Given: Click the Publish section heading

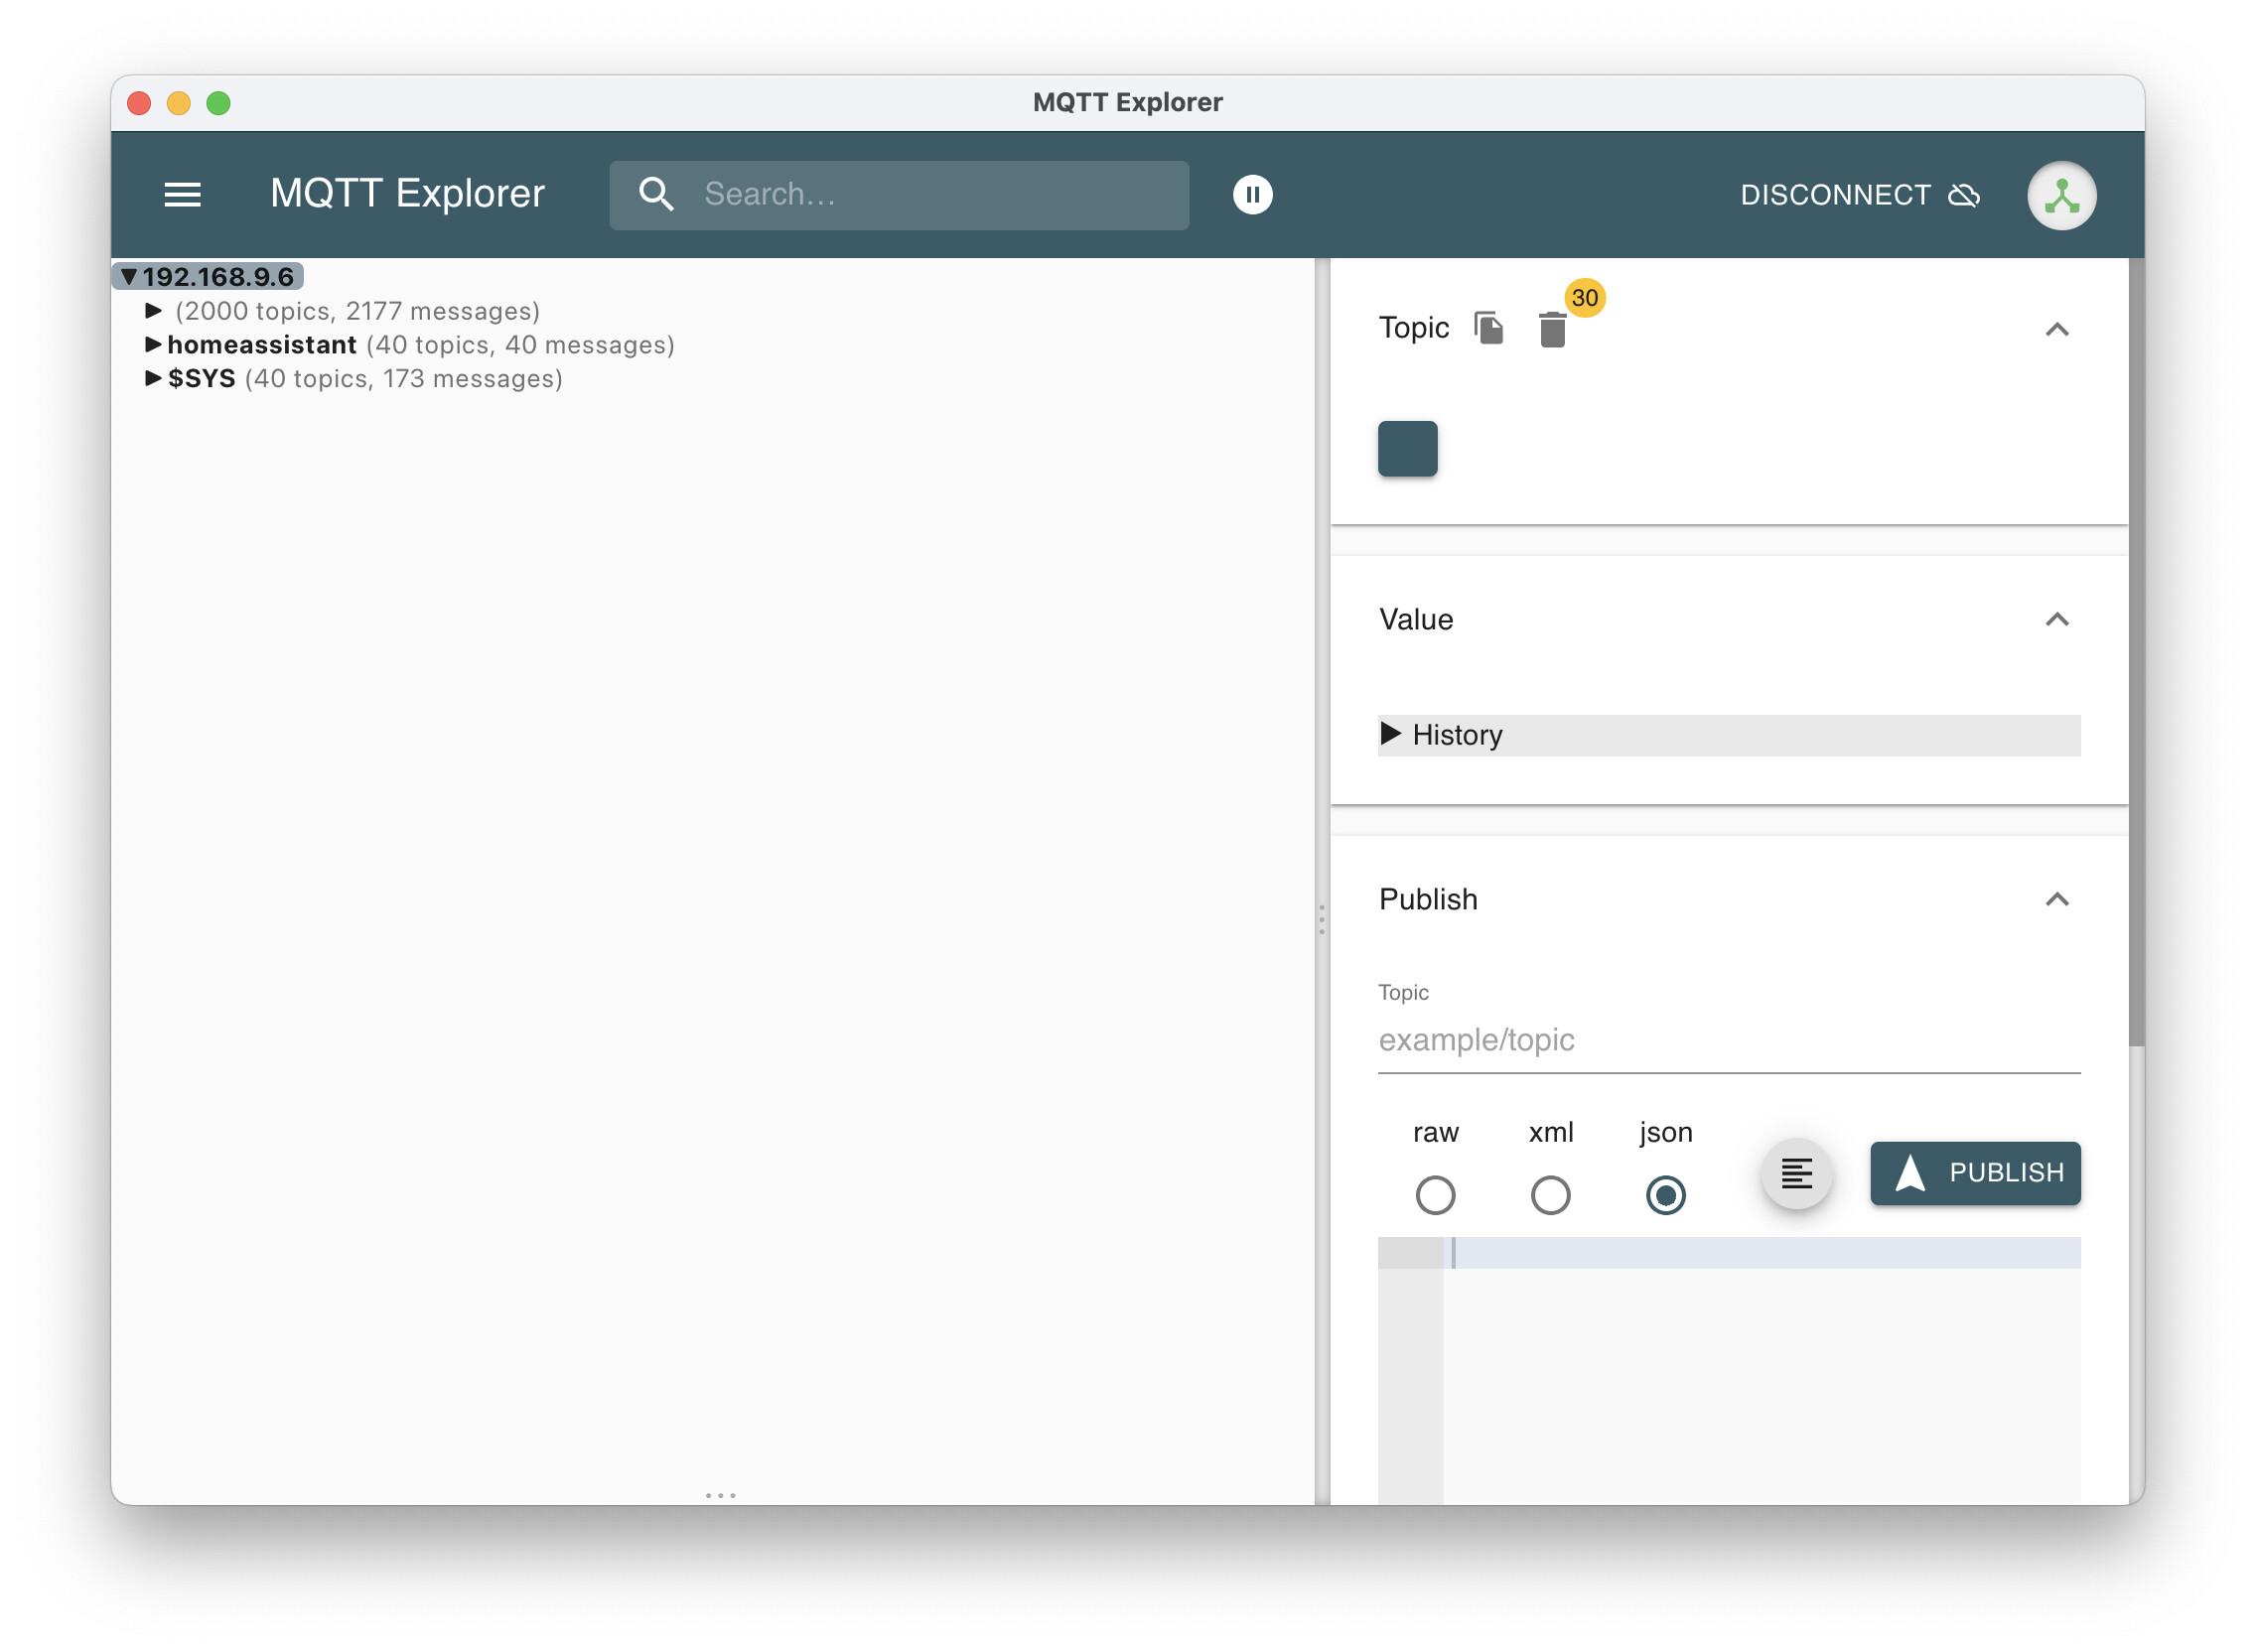Looking at the screenshot, I should 1427,899.
